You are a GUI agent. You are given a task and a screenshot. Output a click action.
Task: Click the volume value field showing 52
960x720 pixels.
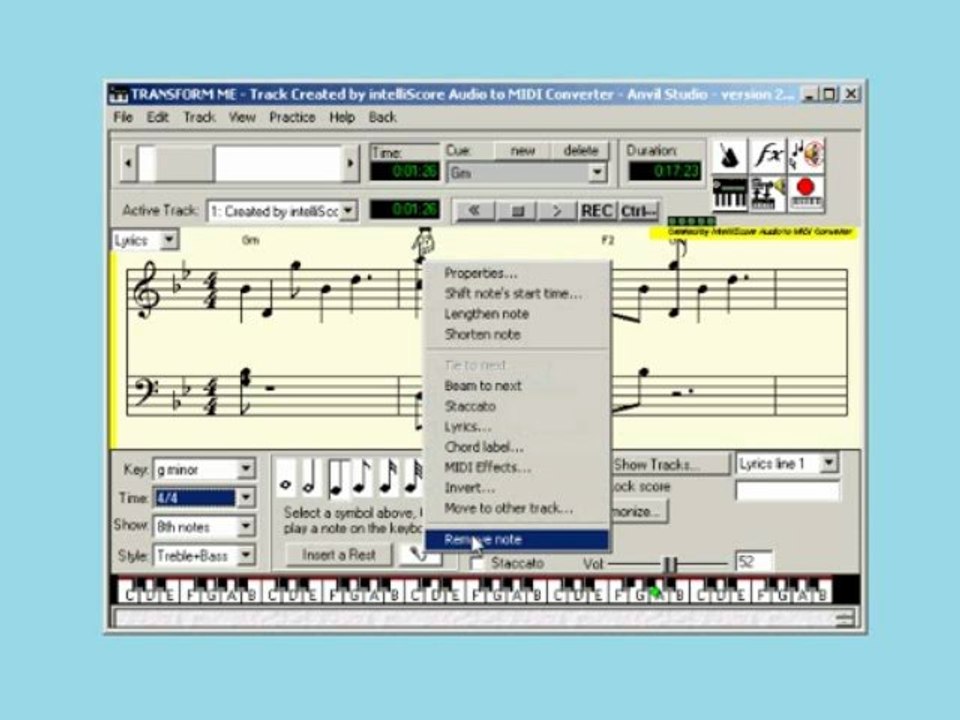tap(753, 562)
